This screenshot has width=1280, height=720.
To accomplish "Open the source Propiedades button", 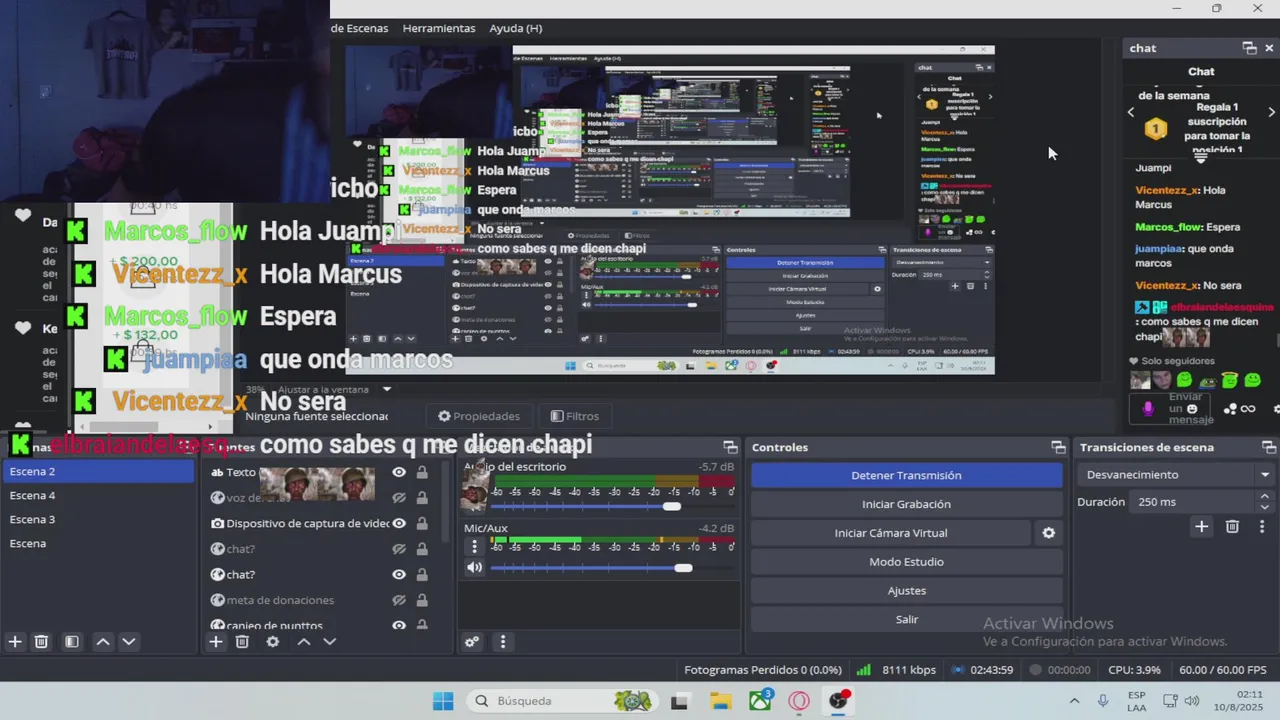I will (x=479, y=416).
